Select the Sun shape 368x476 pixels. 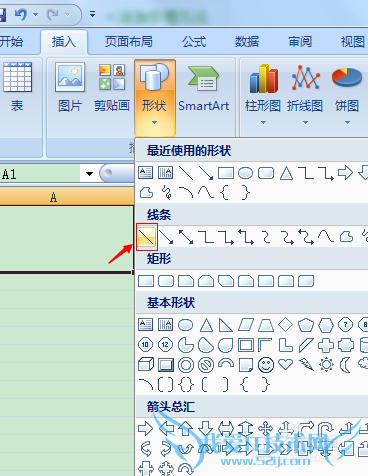(326, 365)
